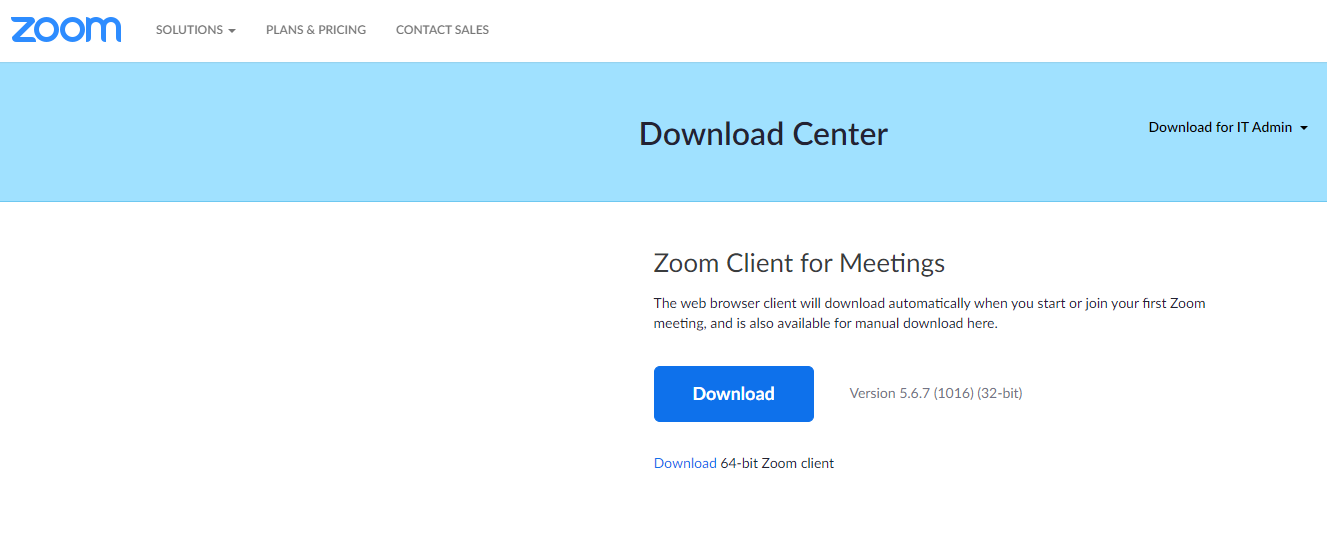This screenshot has height=533, width=1327.
Task: Click the caret arrow beside Solutions
Action: pyautogui.click(x=232, y=31)
